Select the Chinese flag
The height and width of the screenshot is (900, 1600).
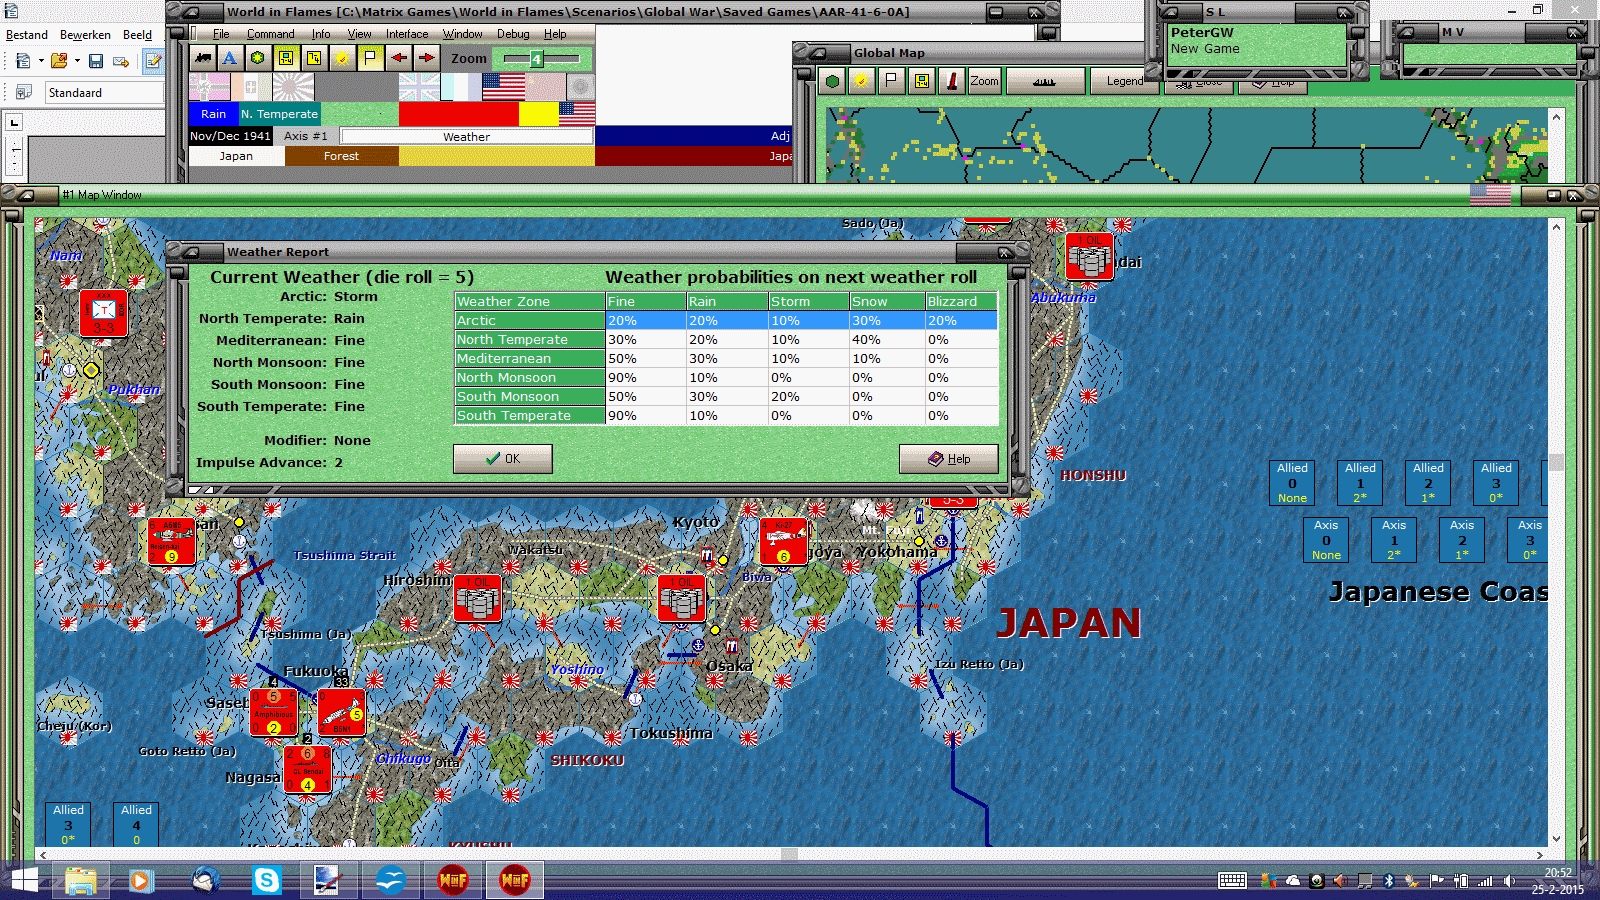point(545,87)
